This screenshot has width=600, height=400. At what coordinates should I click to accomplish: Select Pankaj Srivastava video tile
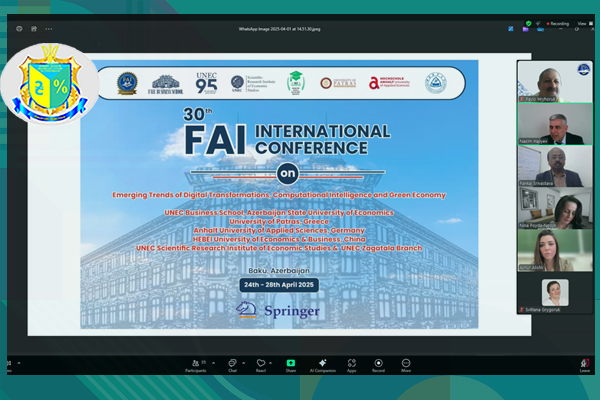pyautogui.click(x=555, y=166)
